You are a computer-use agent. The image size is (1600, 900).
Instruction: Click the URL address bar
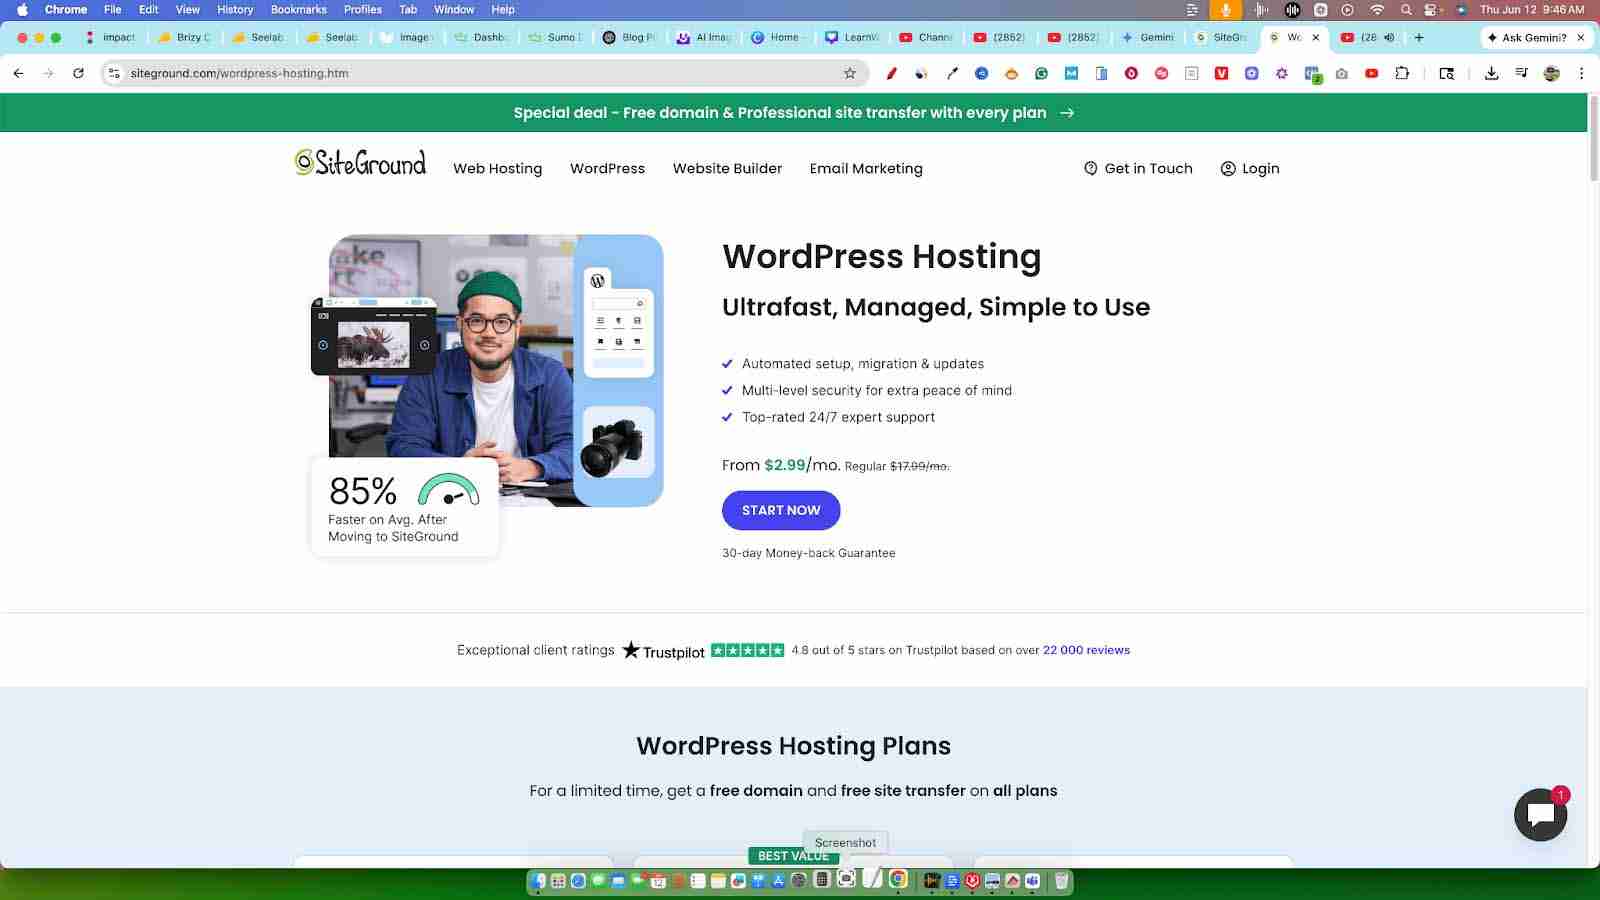pos(480,73)
